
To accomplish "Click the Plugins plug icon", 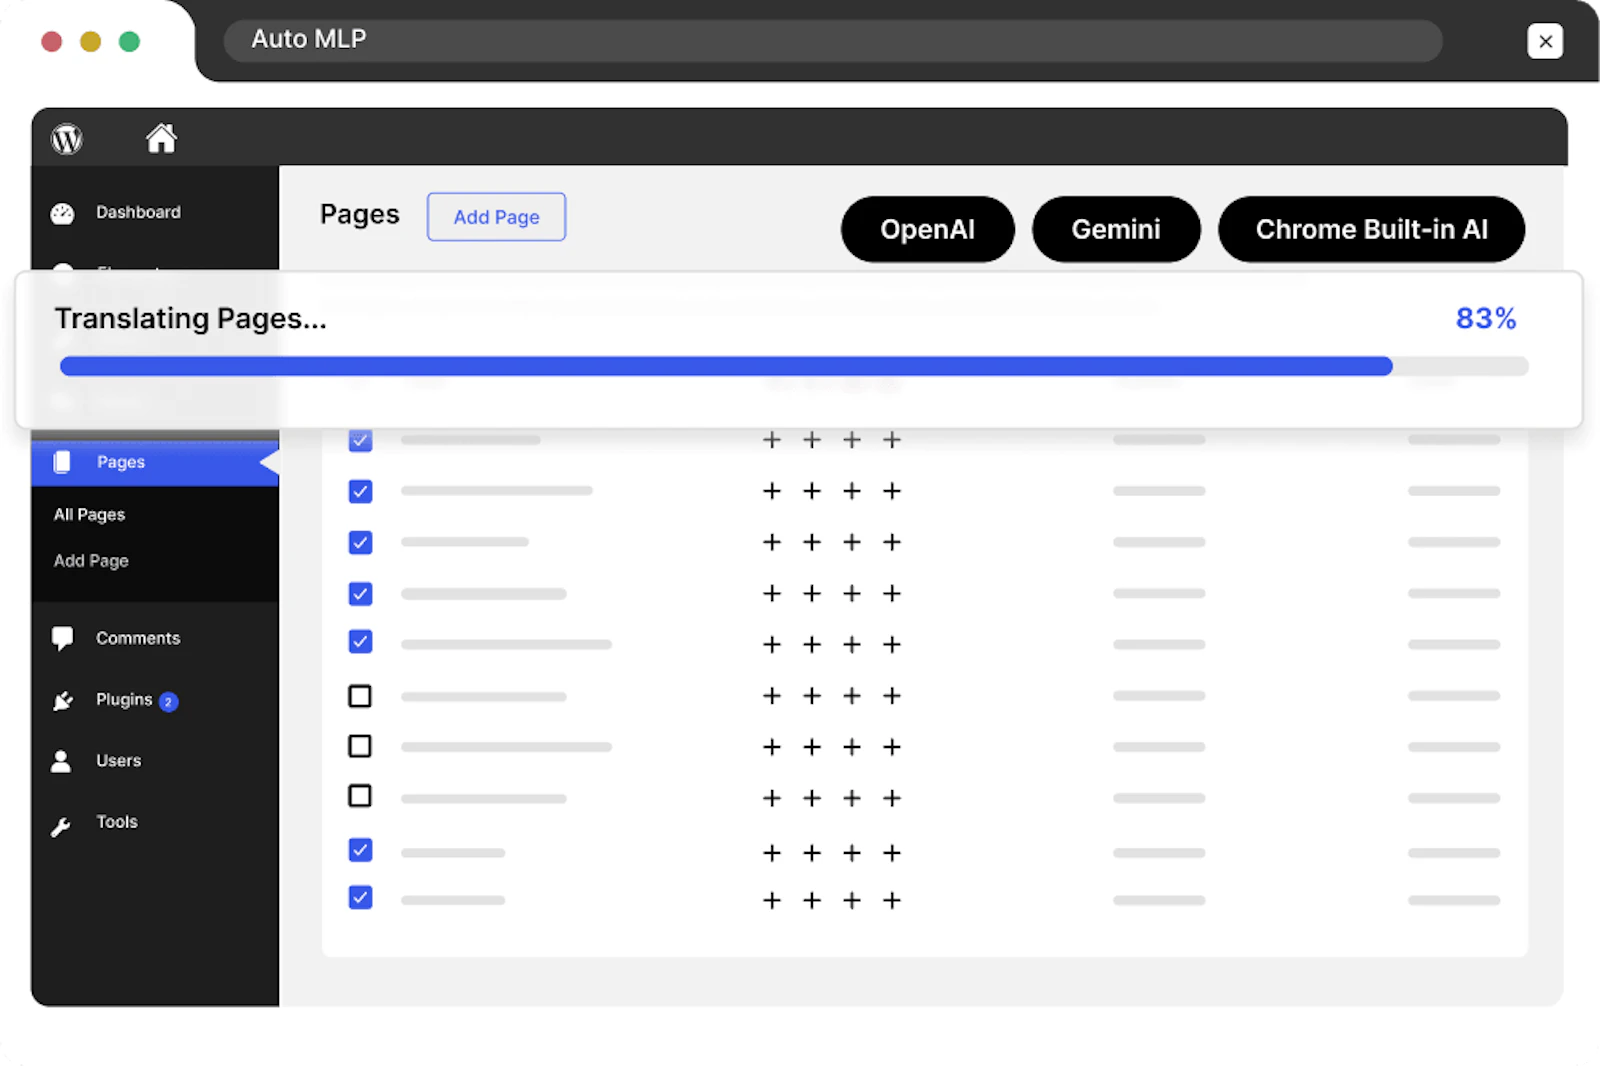I will coord(62,701).
